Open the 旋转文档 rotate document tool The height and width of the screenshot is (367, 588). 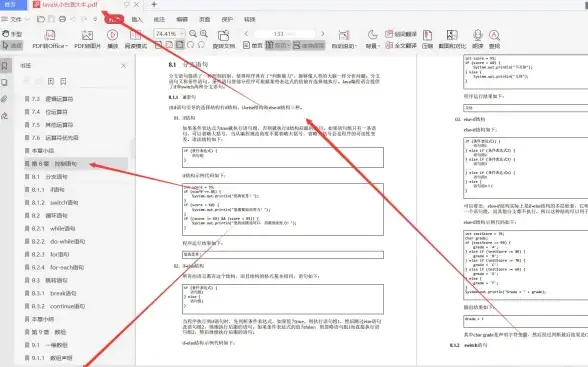tap(224, 39)
